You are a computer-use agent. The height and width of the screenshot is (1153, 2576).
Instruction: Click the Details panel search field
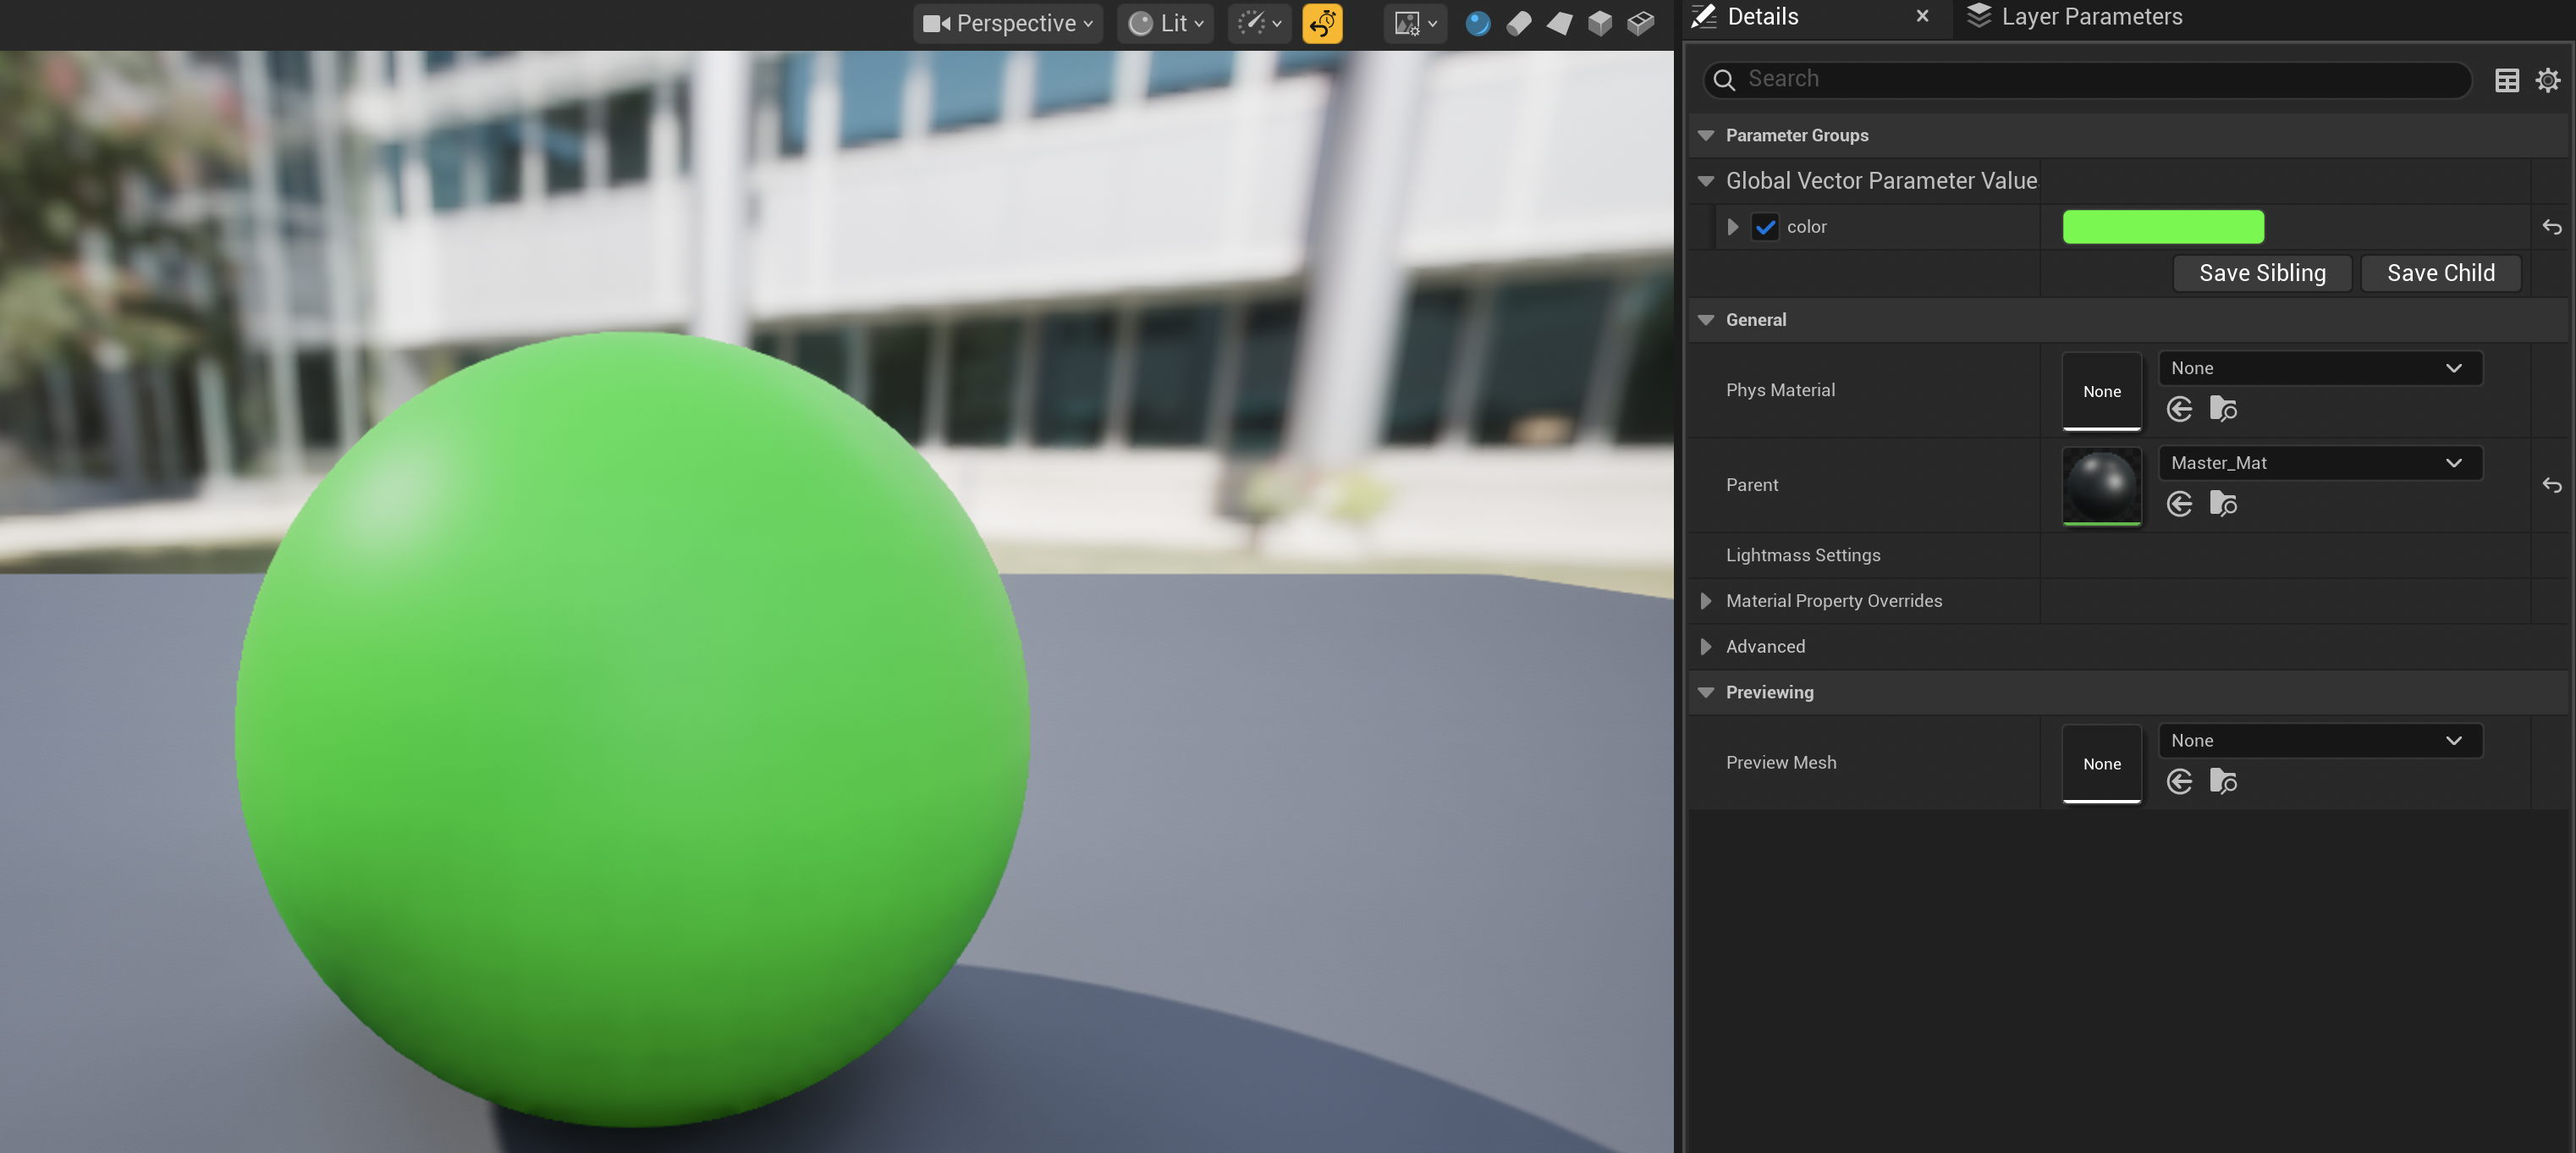2087,79
